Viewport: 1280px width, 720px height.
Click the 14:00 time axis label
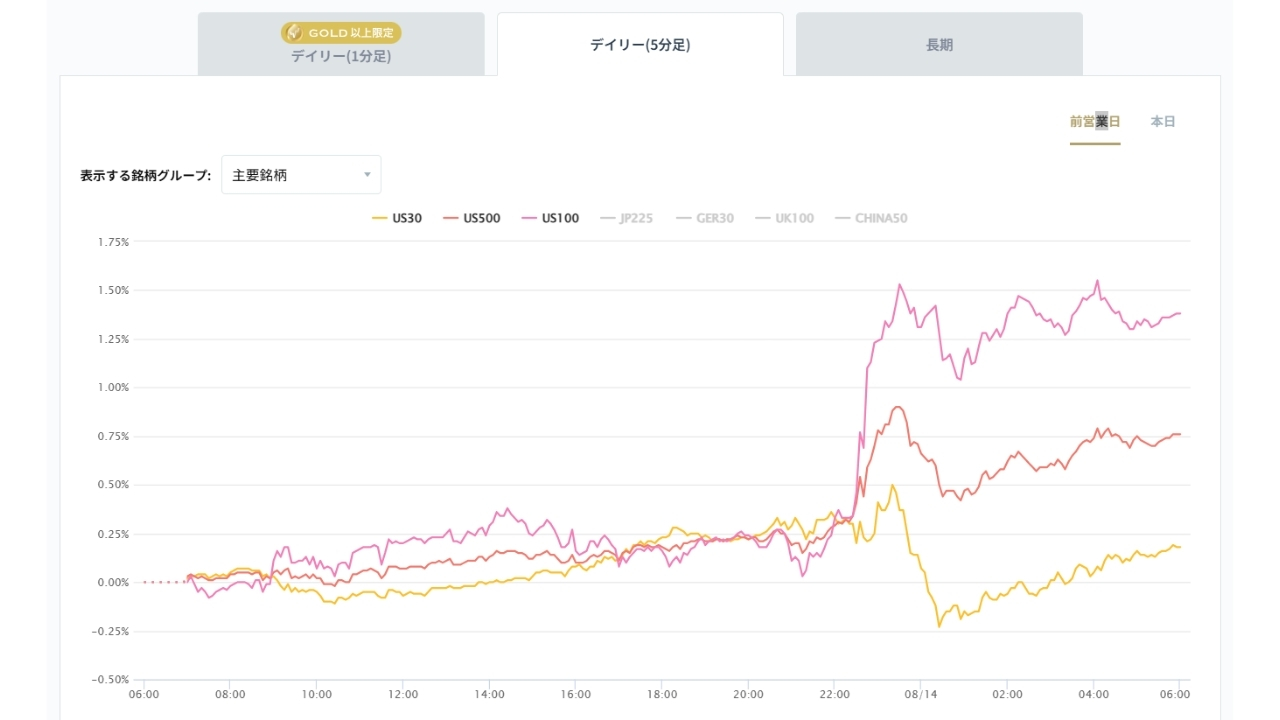click(x=489, y=693)
